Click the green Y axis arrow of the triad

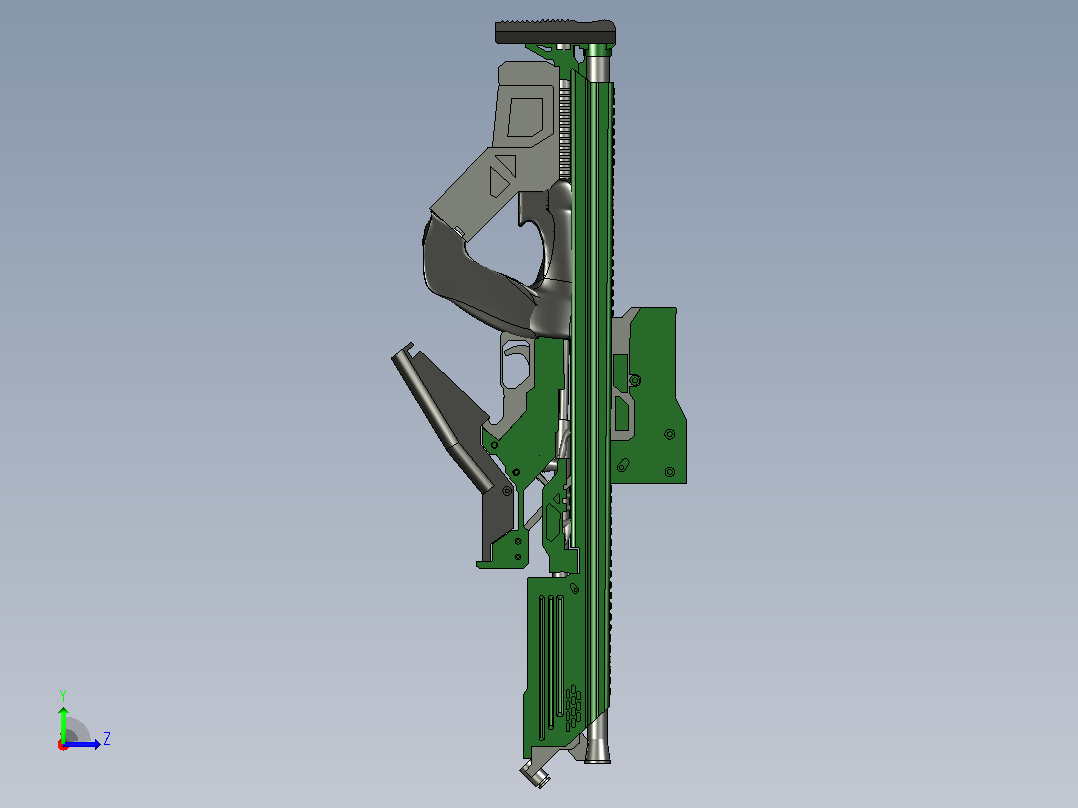[63, 723]
